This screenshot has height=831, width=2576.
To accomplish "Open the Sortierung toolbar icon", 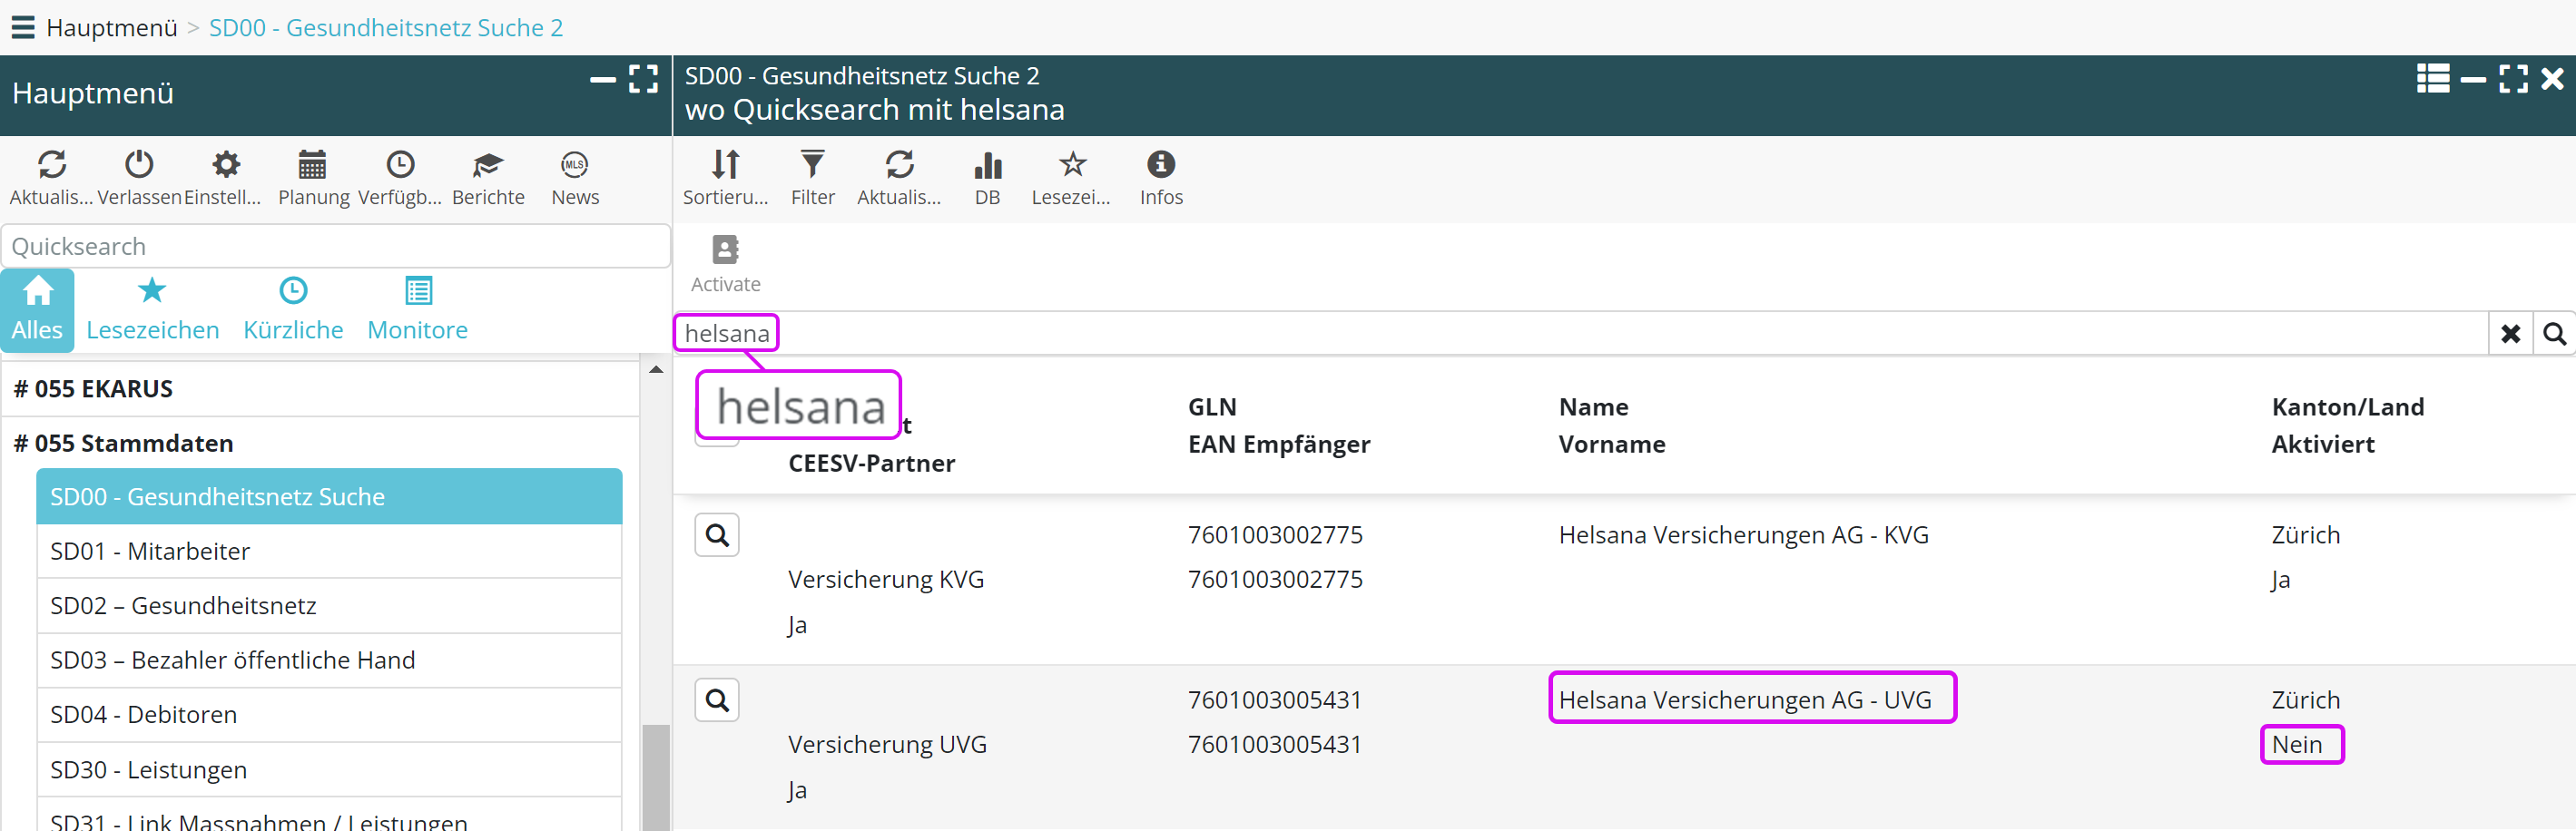I will coord(725,165).
